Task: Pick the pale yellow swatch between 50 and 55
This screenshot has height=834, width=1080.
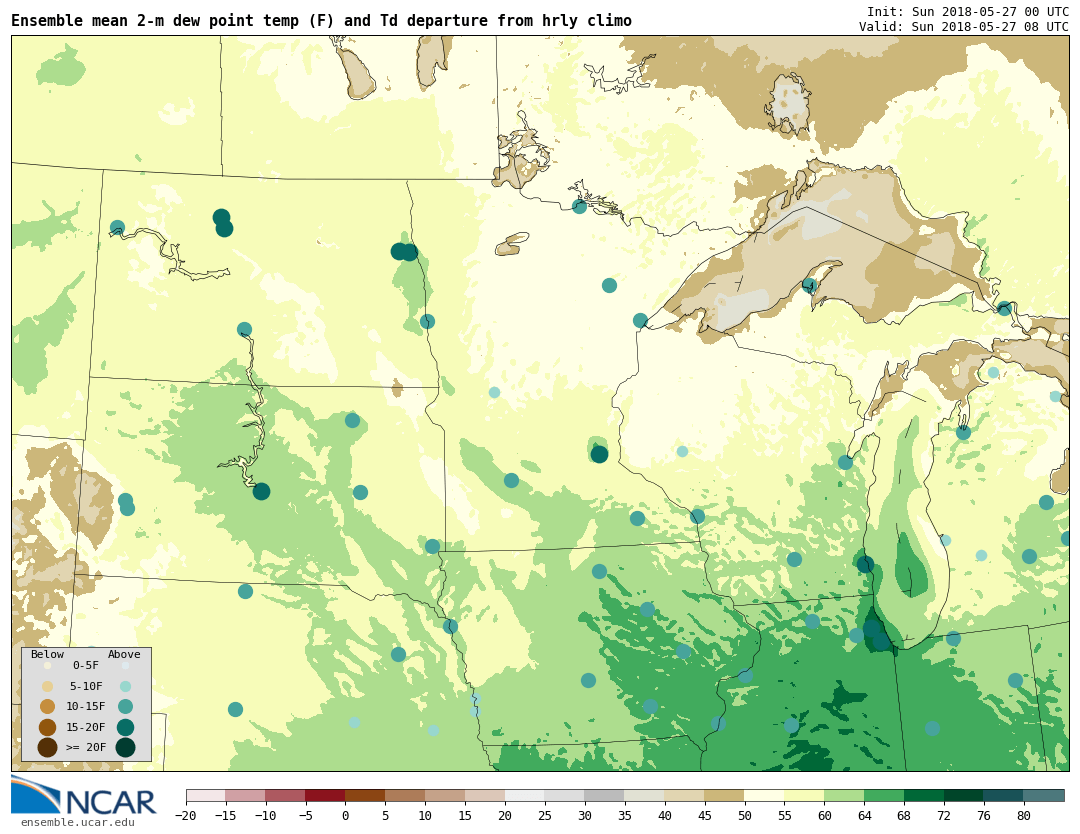Action: point(765,796)
